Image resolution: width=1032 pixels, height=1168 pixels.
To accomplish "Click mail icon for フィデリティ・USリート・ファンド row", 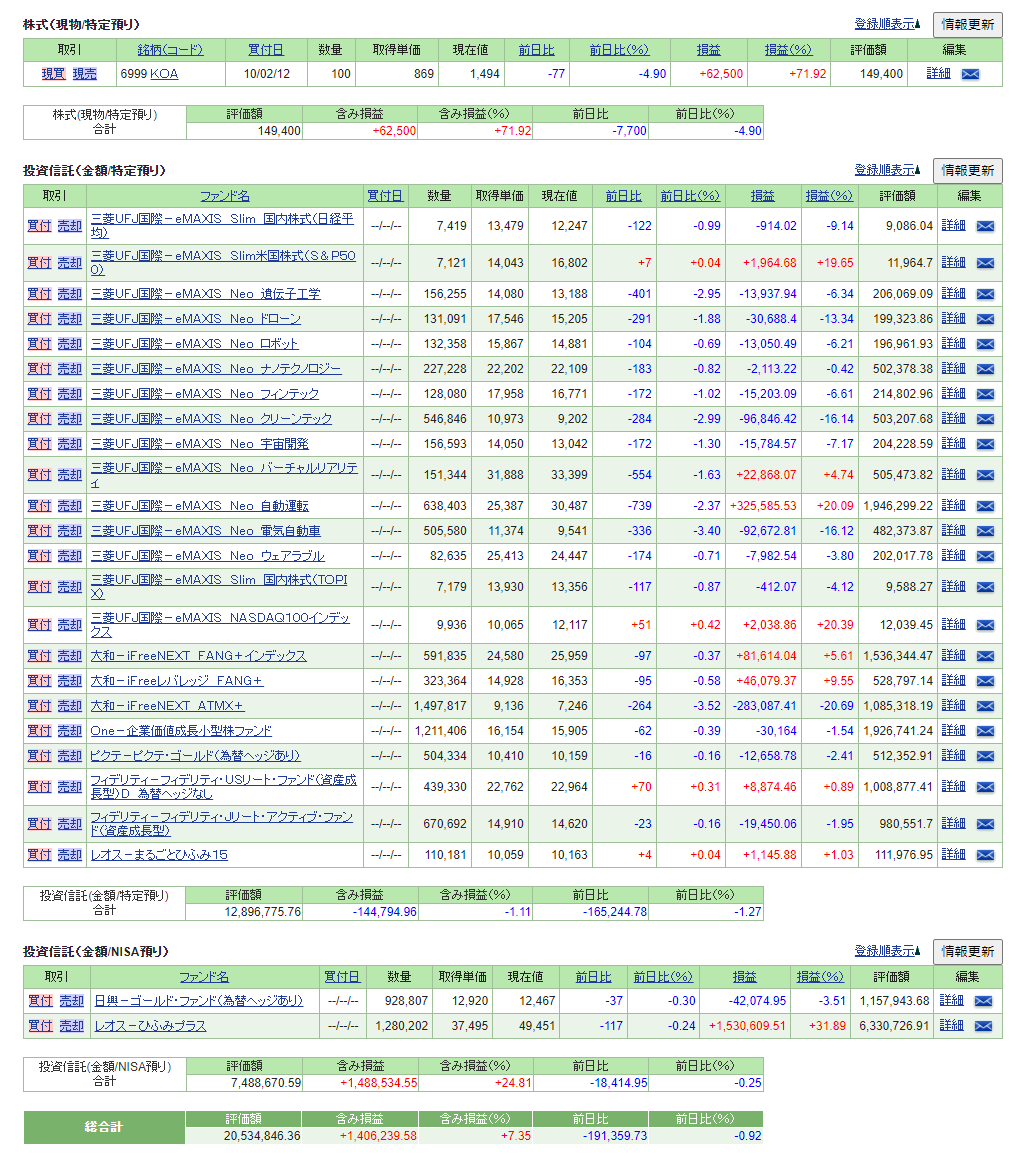I will pos(985,787).
